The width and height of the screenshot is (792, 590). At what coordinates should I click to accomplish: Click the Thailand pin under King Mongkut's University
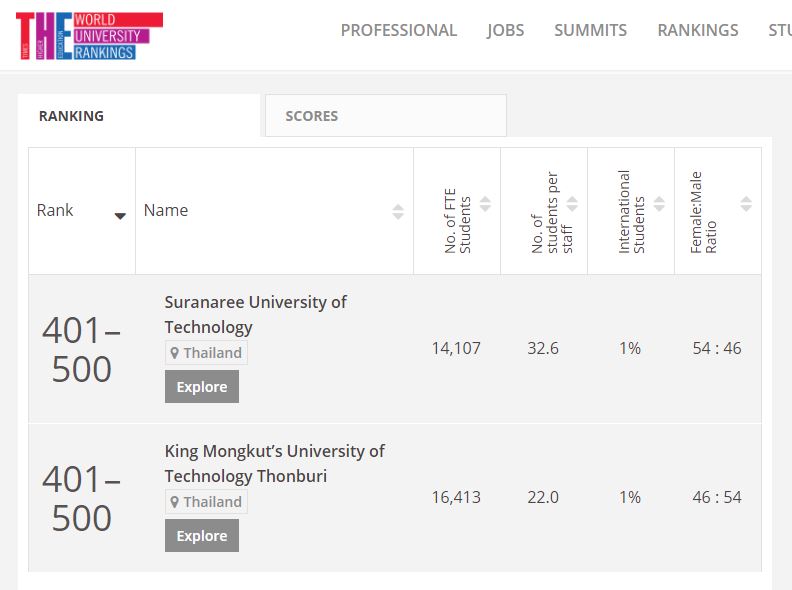[x=174, y=502]
